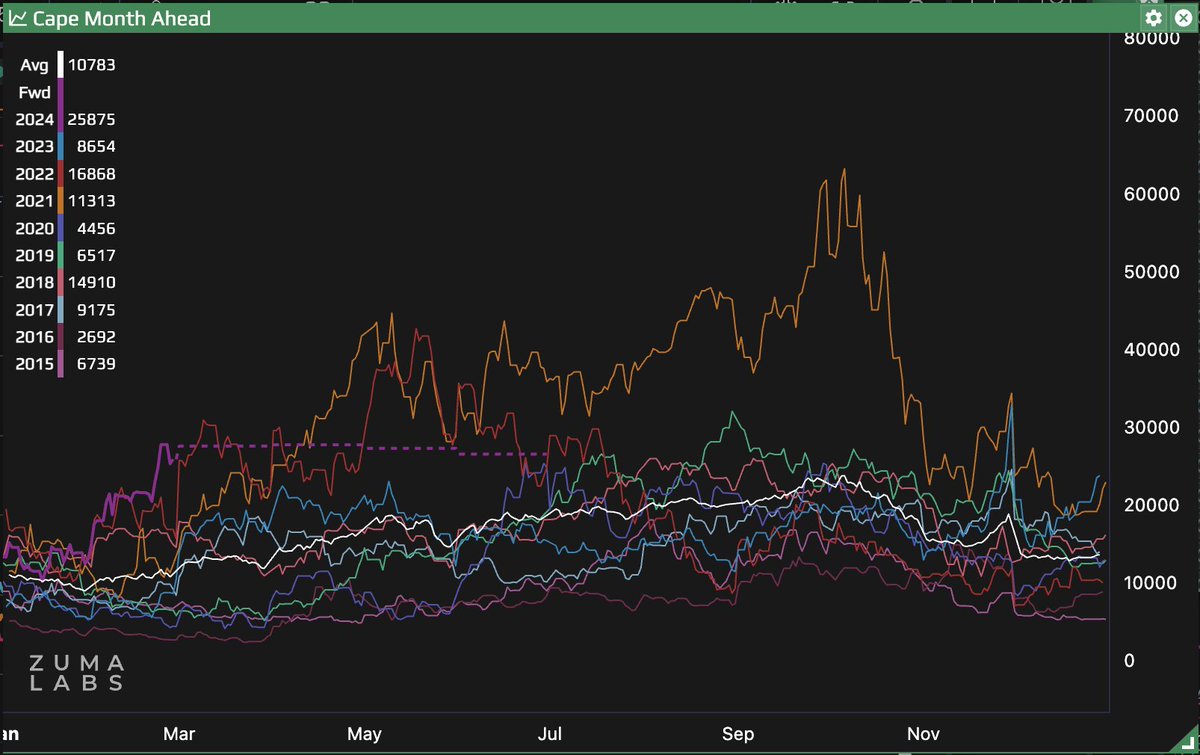Image resolution: width=1200 pixels, height=755 pixels.
Task: Select the 2019 value 6517
Action: click(x=96, y=255)
